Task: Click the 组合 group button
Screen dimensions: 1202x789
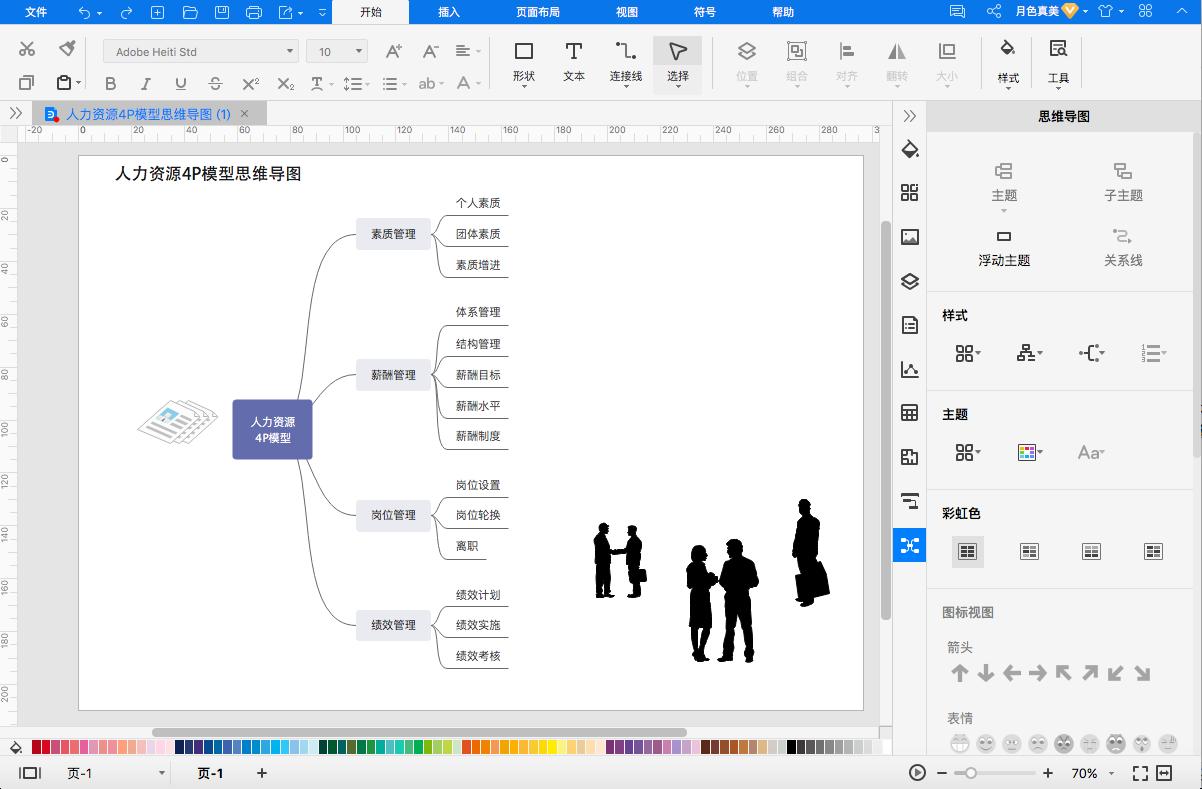Action: point(795,62)
